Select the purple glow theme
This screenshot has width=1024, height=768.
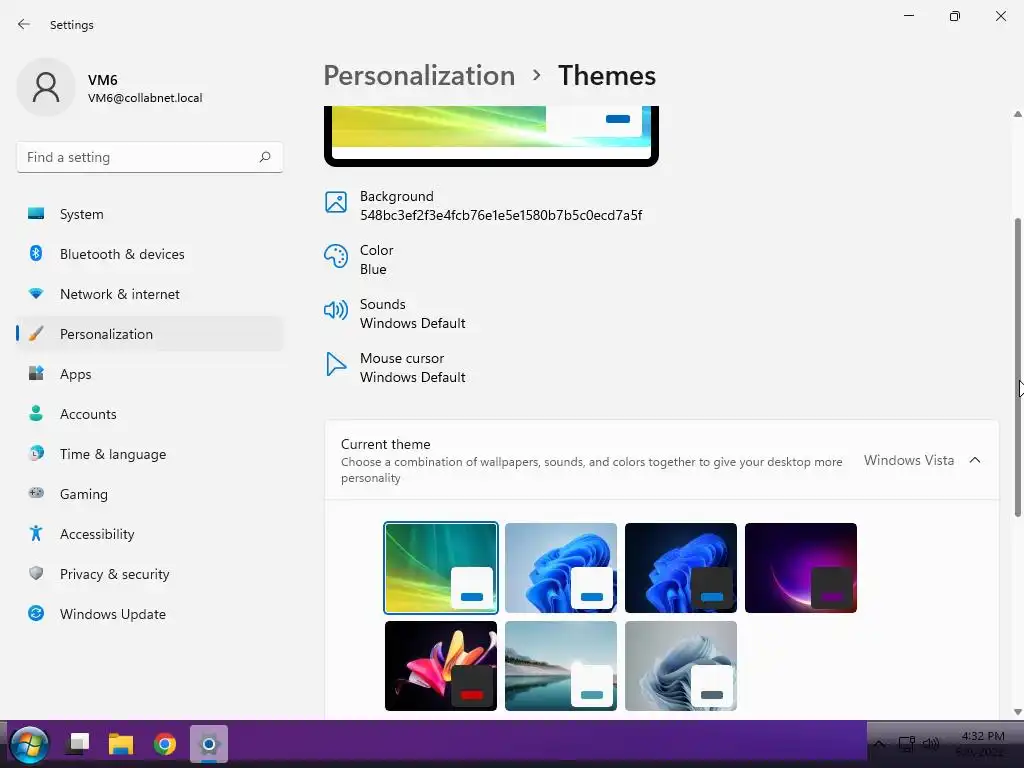[801, 568]
